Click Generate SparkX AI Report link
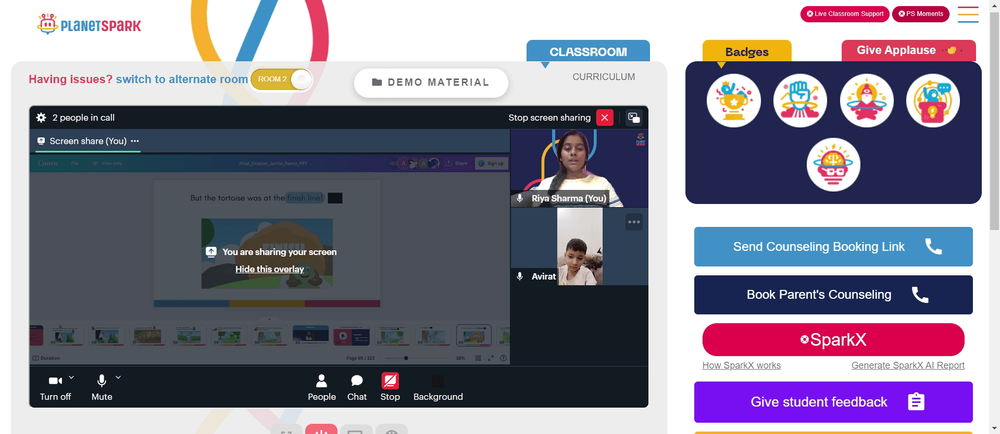The height and width of the screenshot is (434, 1000). click(x=908, y=365)
